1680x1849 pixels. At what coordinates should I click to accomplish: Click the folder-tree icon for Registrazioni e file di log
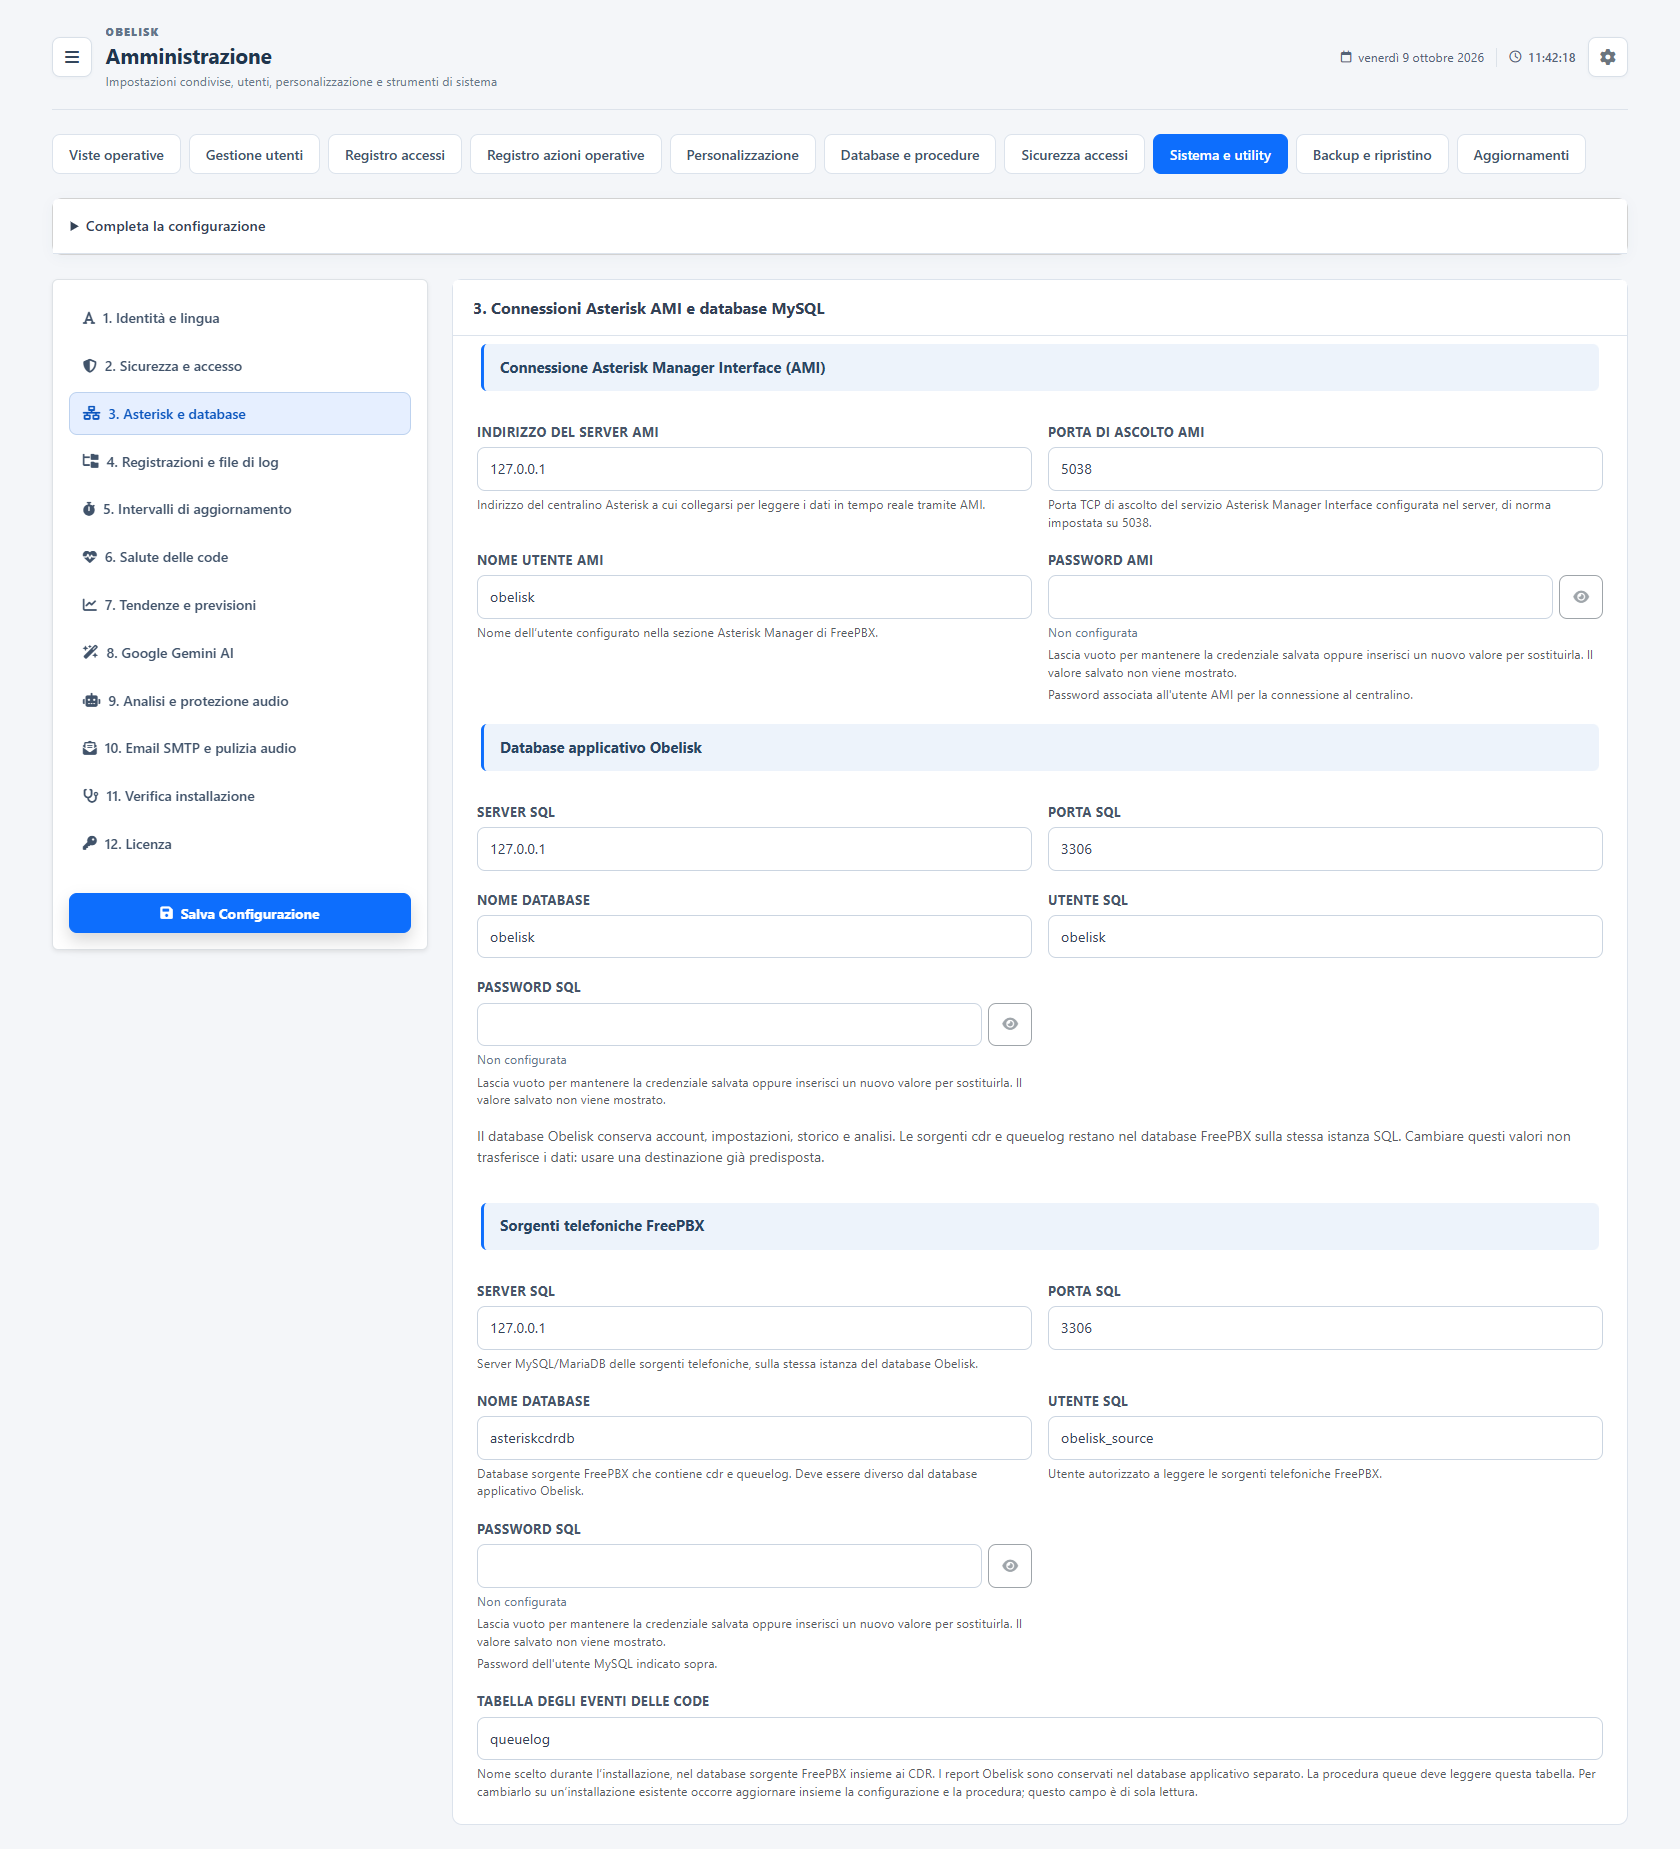pos(90,462)
